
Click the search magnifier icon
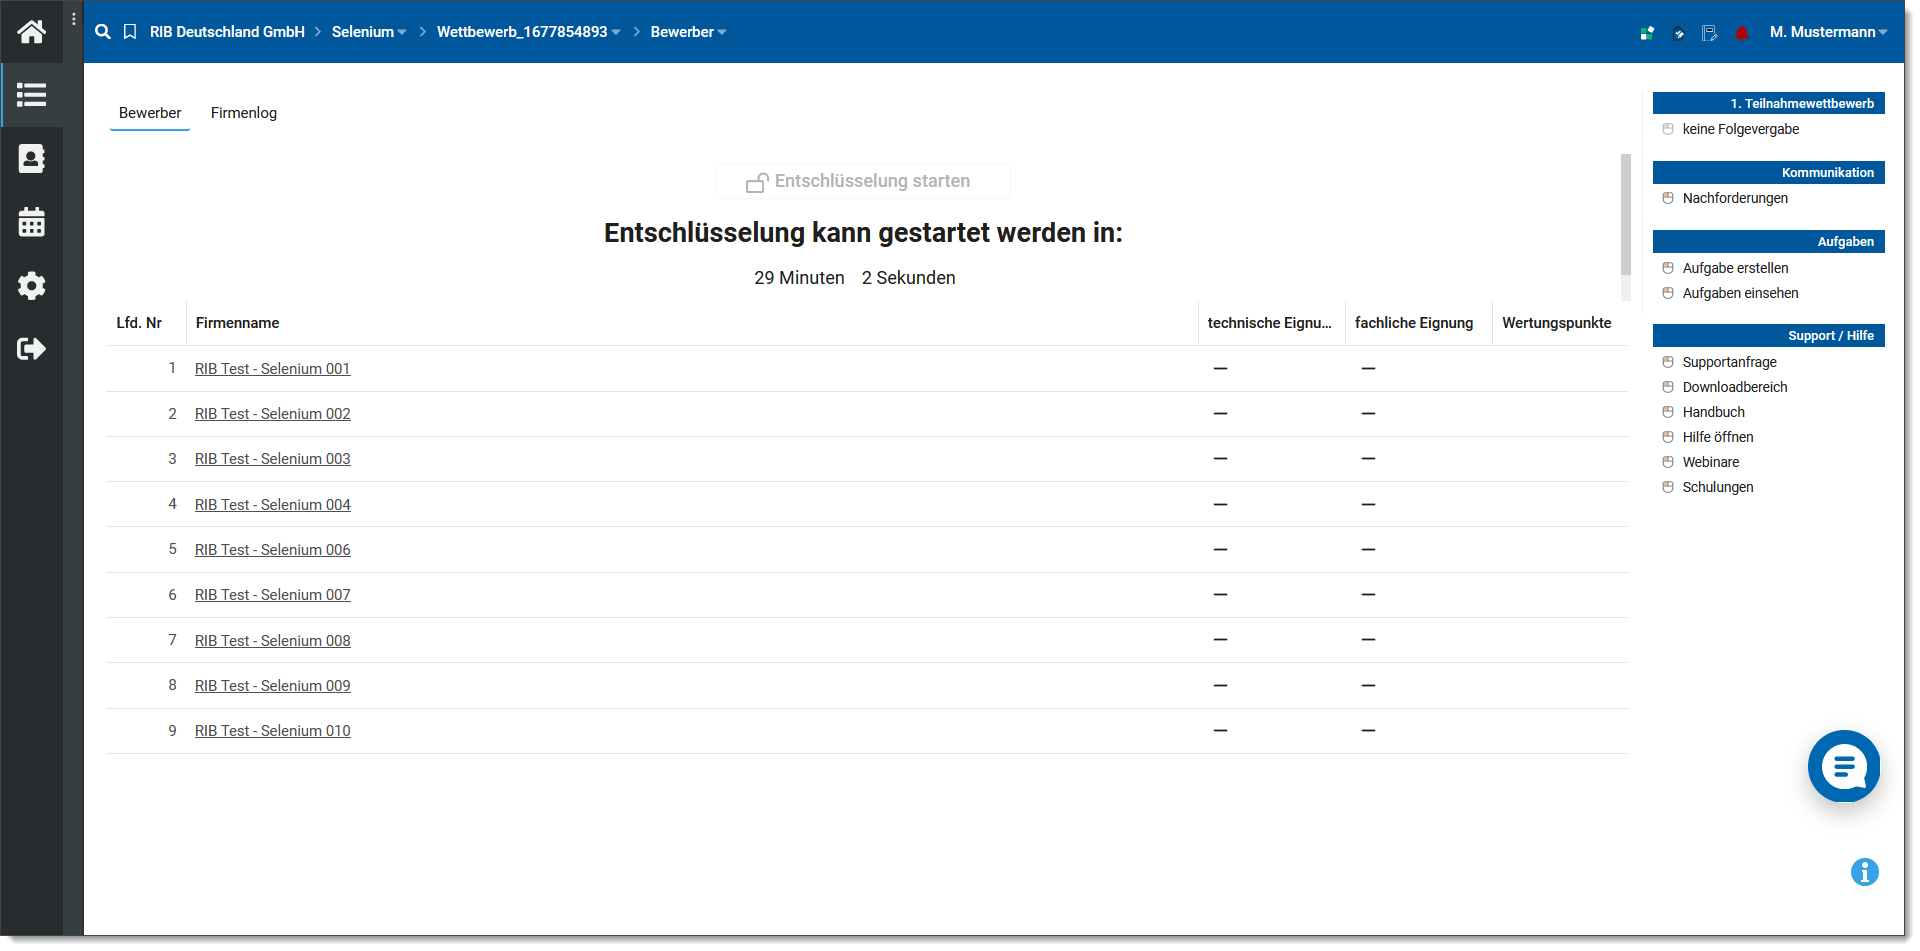tap(103, 32)
